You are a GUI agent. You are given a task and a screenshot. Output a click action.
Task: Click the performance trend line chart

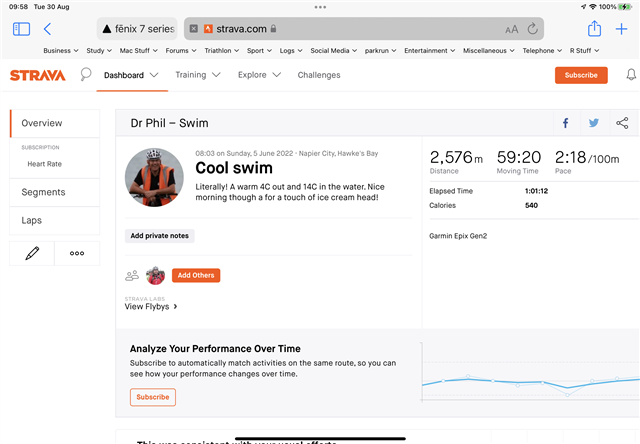[x=530, y=373]
